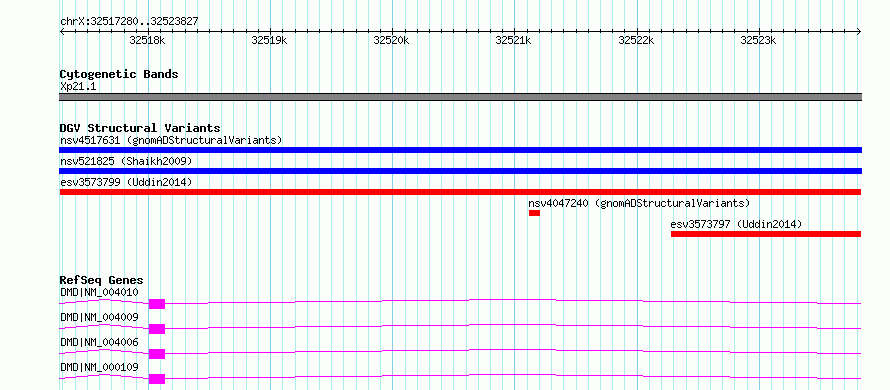Select the exon box of DMD|NM_004006
The height and width of the screenshot is (390, 890).
[157, 354]
